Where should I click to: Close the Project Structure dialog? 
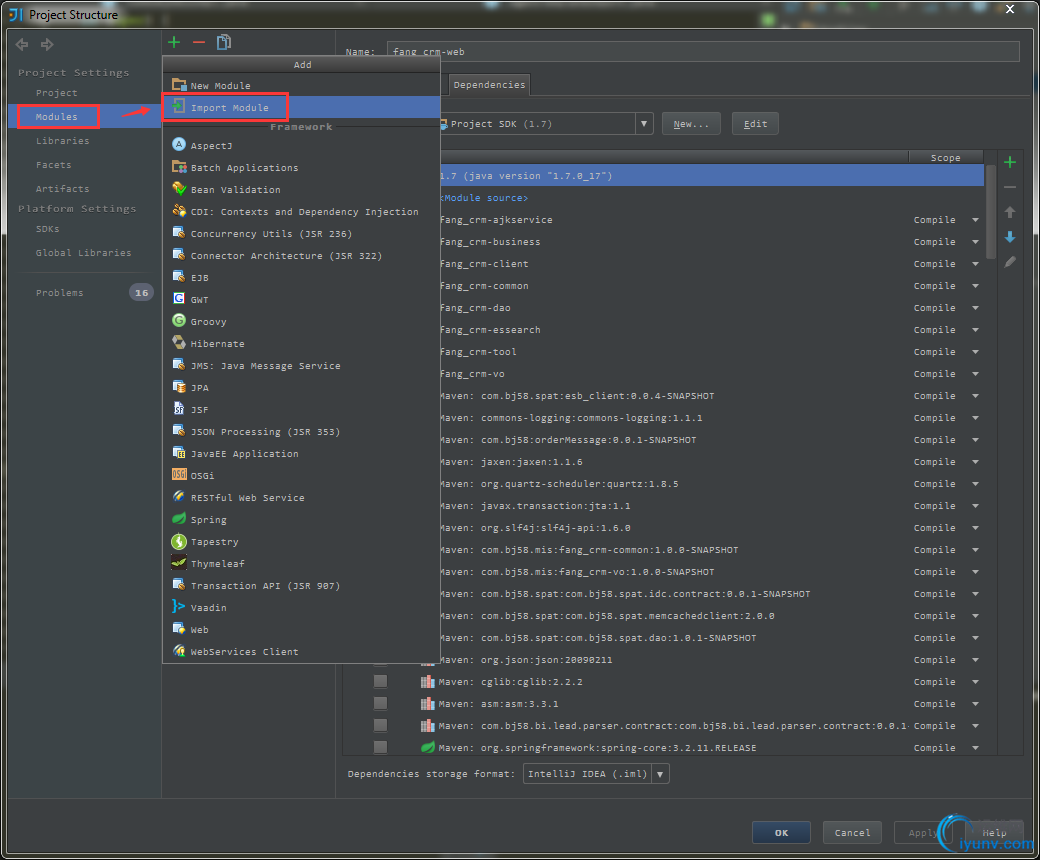click(x=1009, y=9)
